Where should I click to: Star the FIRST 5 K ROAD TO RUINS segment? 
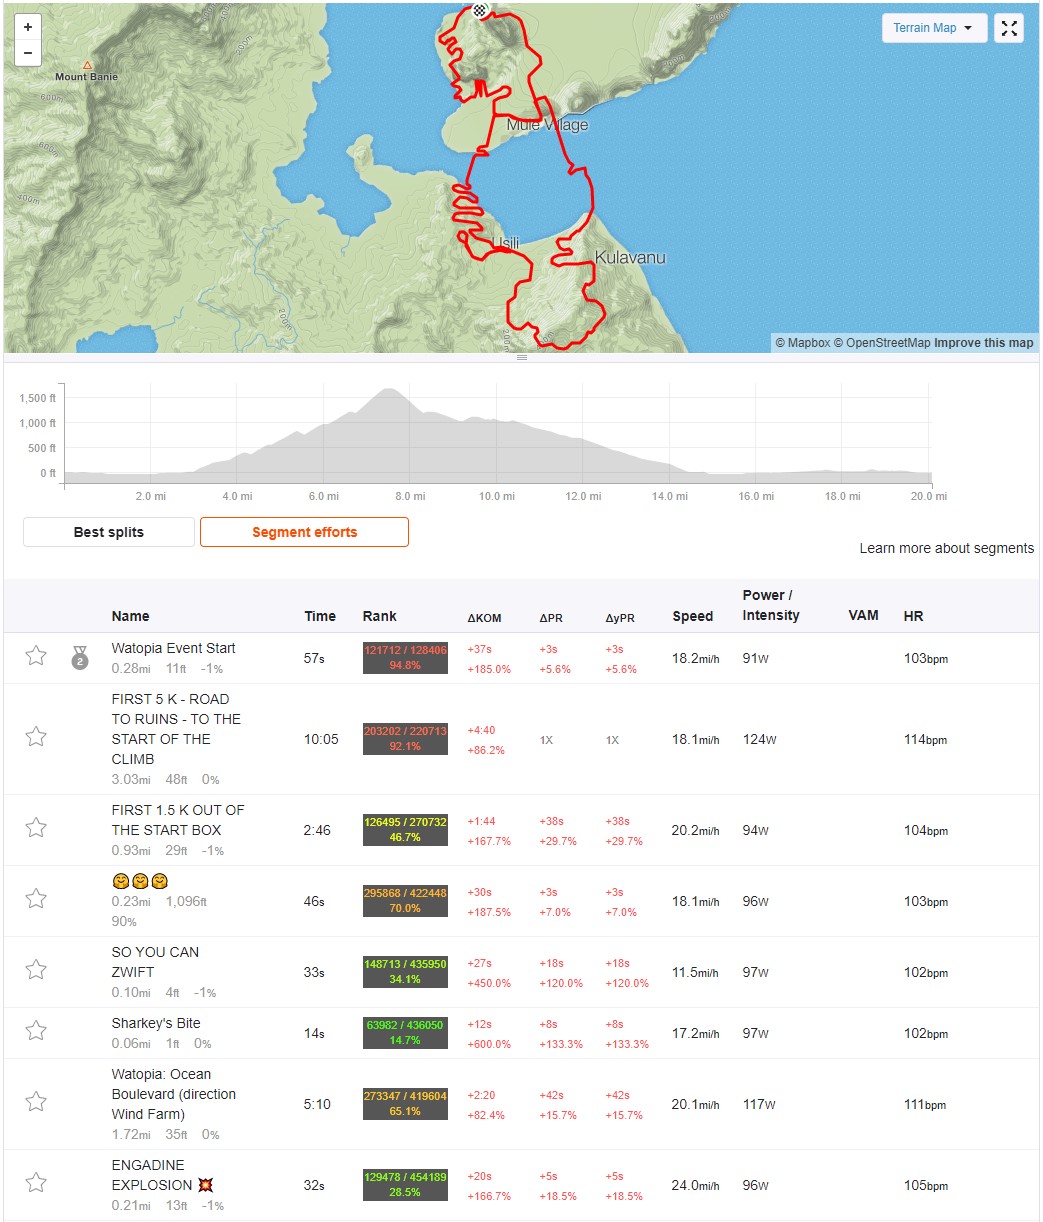(36, 737)
